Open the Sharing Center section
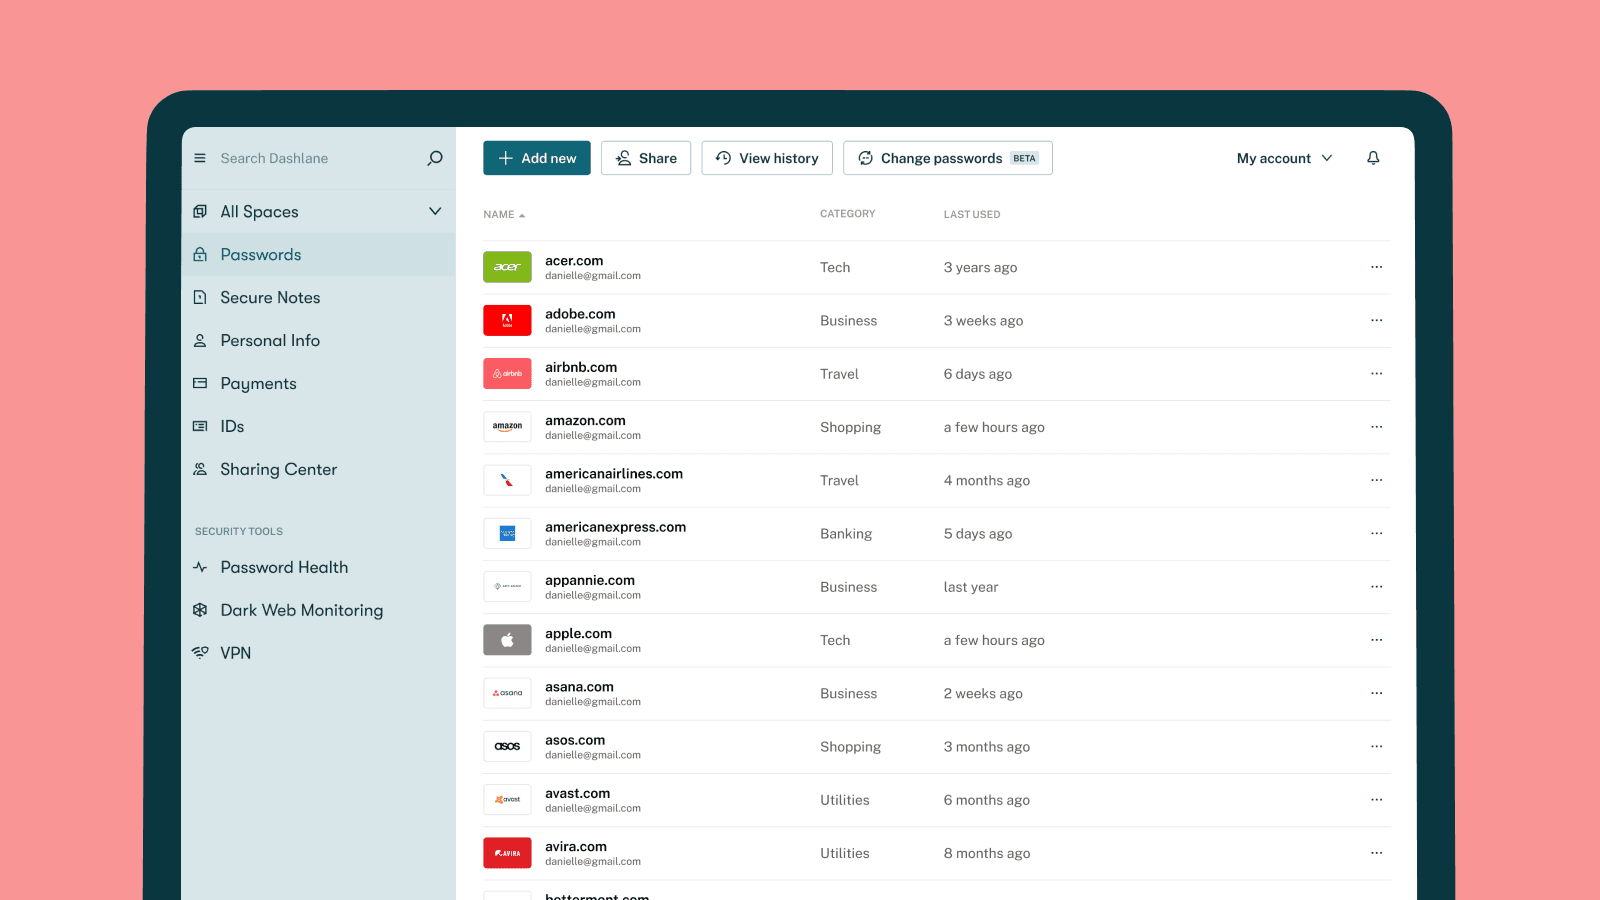Screen dimensions: 1600x900 pos(278,469)
